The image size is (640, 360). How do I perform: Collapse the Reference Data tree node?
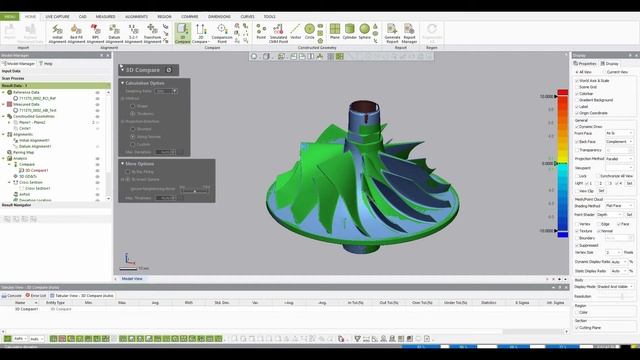4,93
